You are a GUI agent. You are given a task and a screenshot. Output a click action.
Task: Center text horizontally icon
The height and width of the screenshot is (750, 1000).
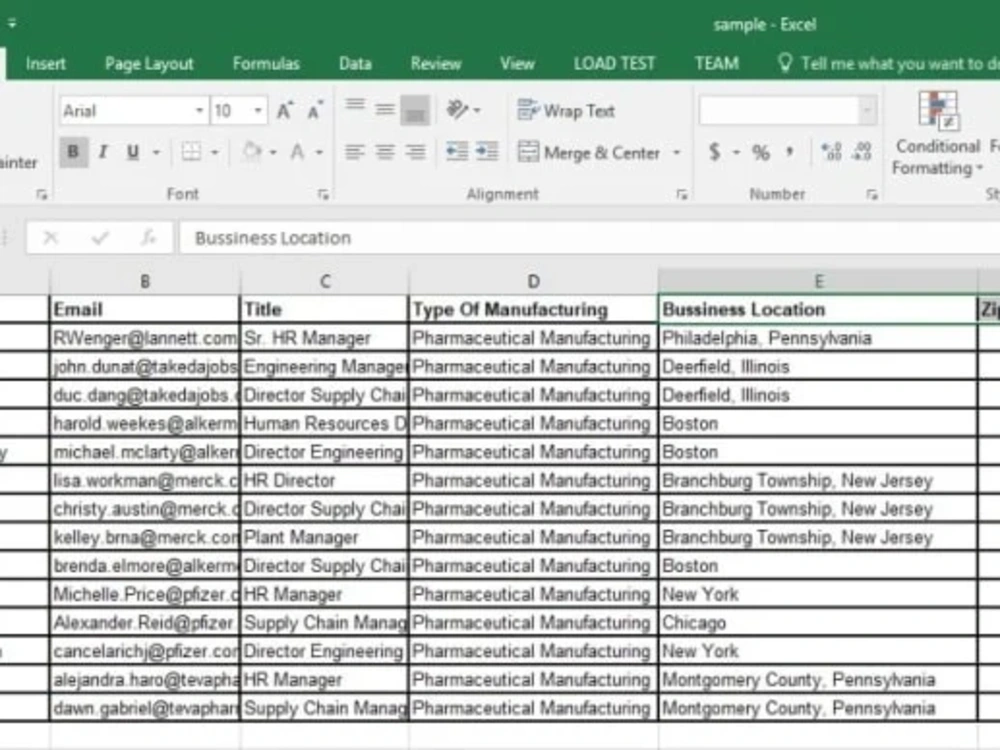(385, 152)
